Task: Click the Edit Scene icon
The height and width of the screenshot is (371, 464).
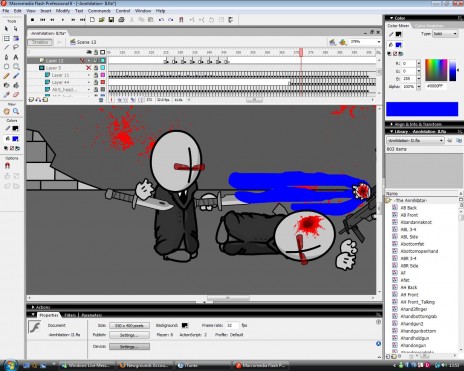Action: (x=332, y=42)
